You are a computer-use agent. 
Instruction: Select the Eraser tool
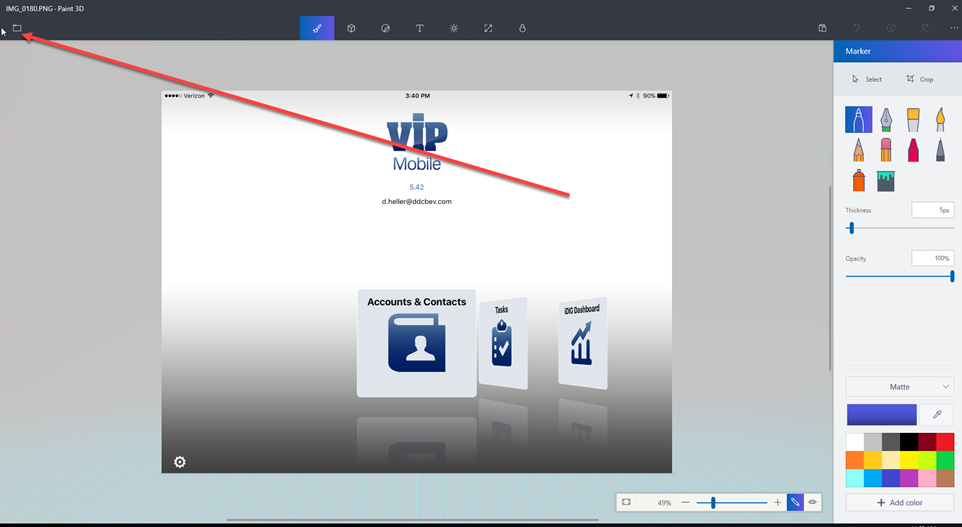(886, 150)
